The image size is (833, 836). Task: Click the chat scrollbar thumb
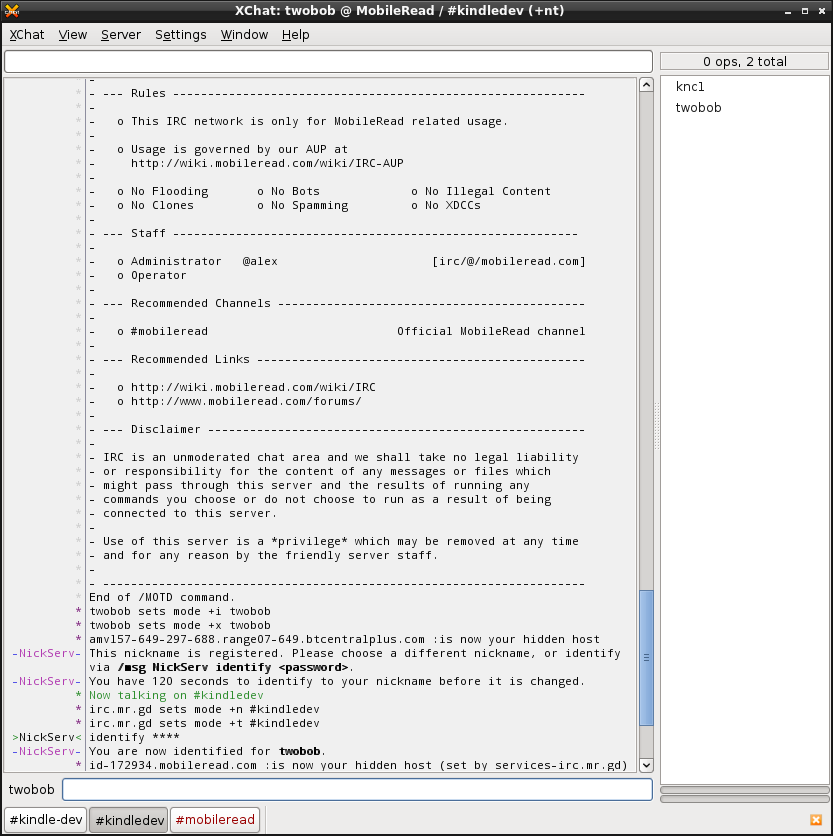646,657
